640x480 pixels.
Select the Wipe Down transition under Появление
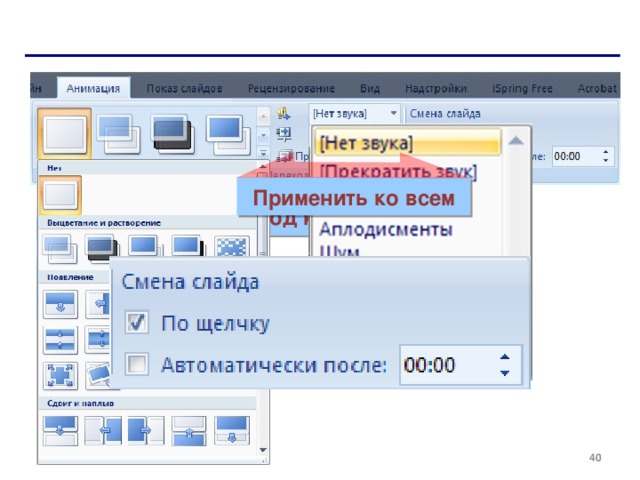coord(60,304)
